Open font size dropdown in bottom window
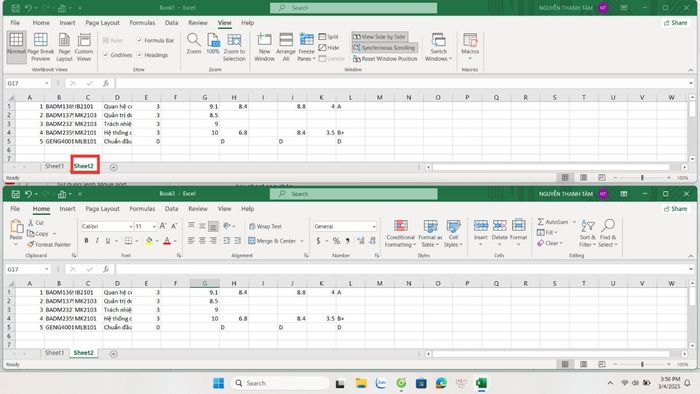The height and width of the screenshot is (394, 700). pos(154,227)
